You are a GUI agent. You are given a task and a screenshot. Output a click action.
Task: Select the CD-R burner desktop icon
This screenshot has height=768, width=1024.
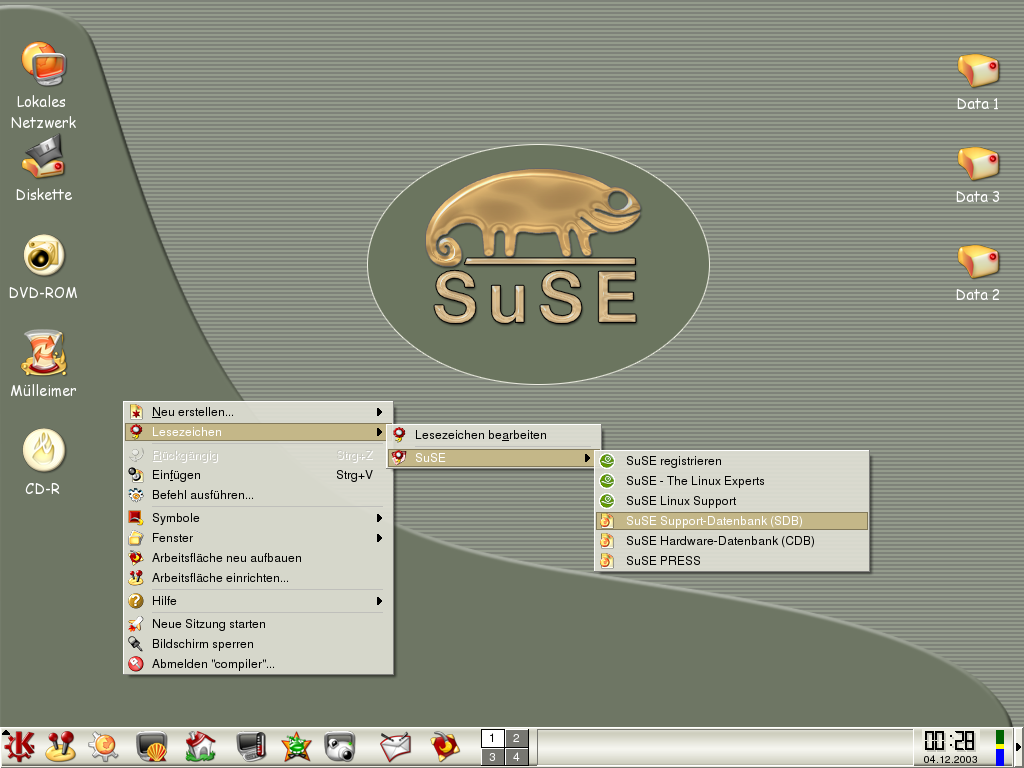(44, 451)
